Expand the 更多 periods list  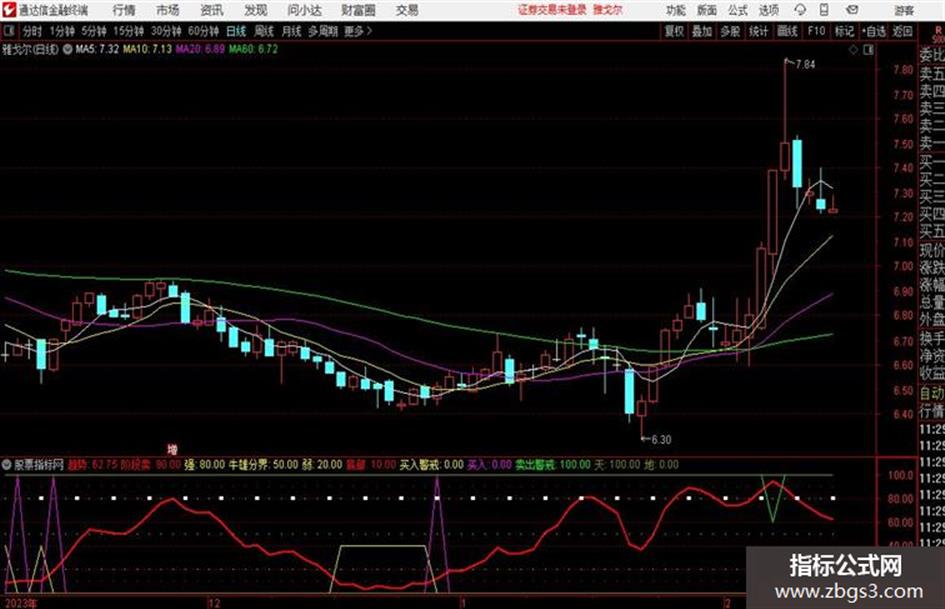pyautogui.click(x=358, y=31)
